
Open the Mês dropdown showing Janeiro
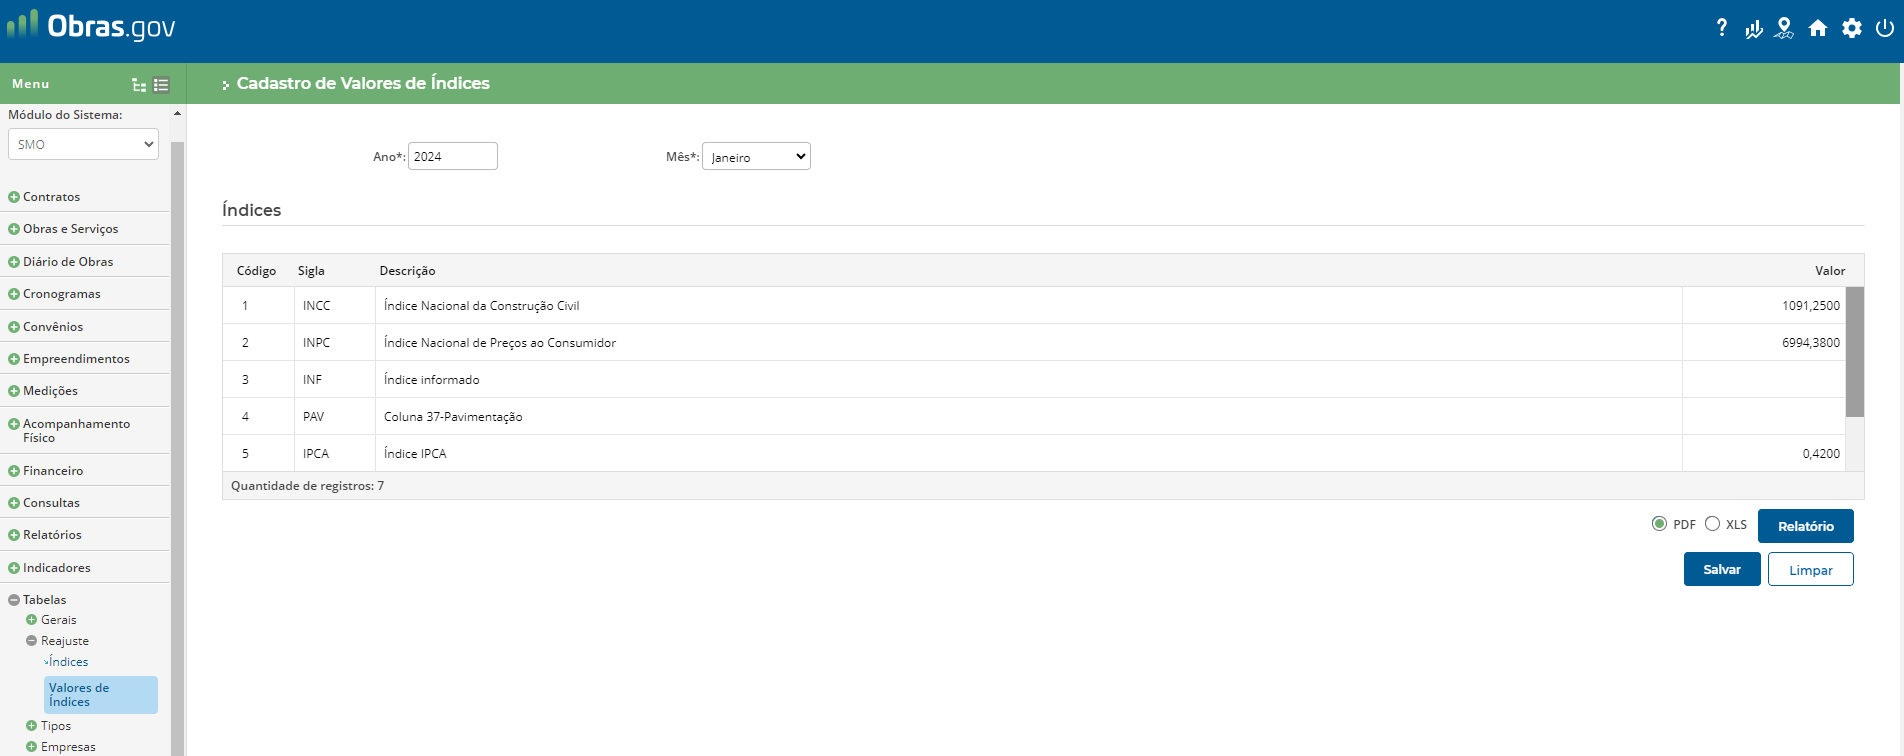pyautogui.click(x=756, y=157)
